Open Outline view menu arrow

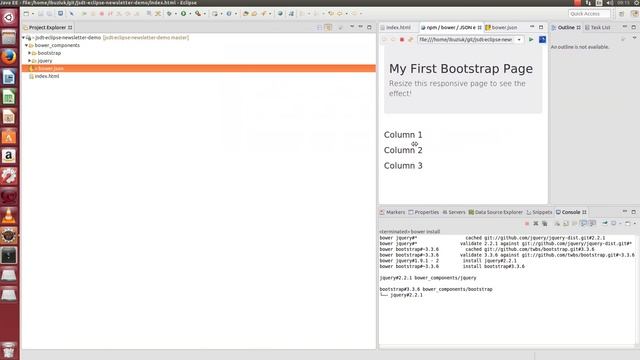[634, 38]
